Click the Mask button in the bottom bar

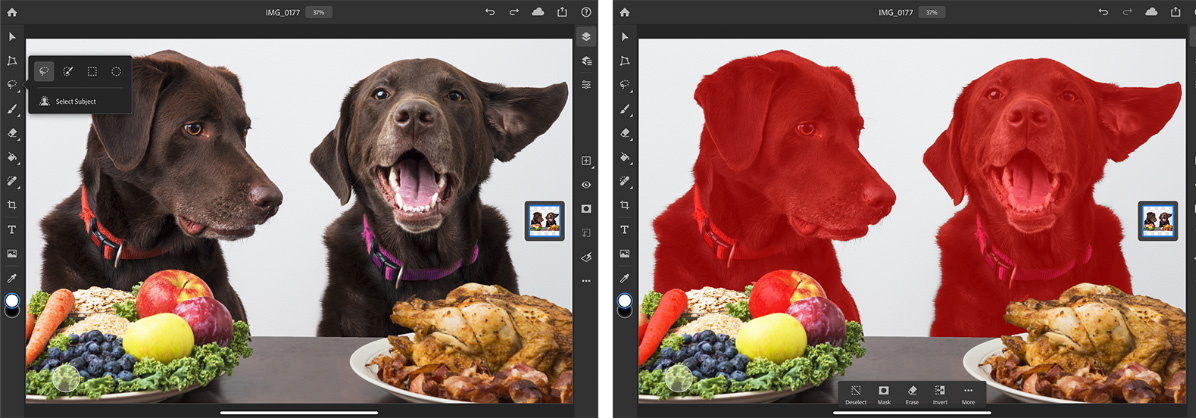point(884,394)
